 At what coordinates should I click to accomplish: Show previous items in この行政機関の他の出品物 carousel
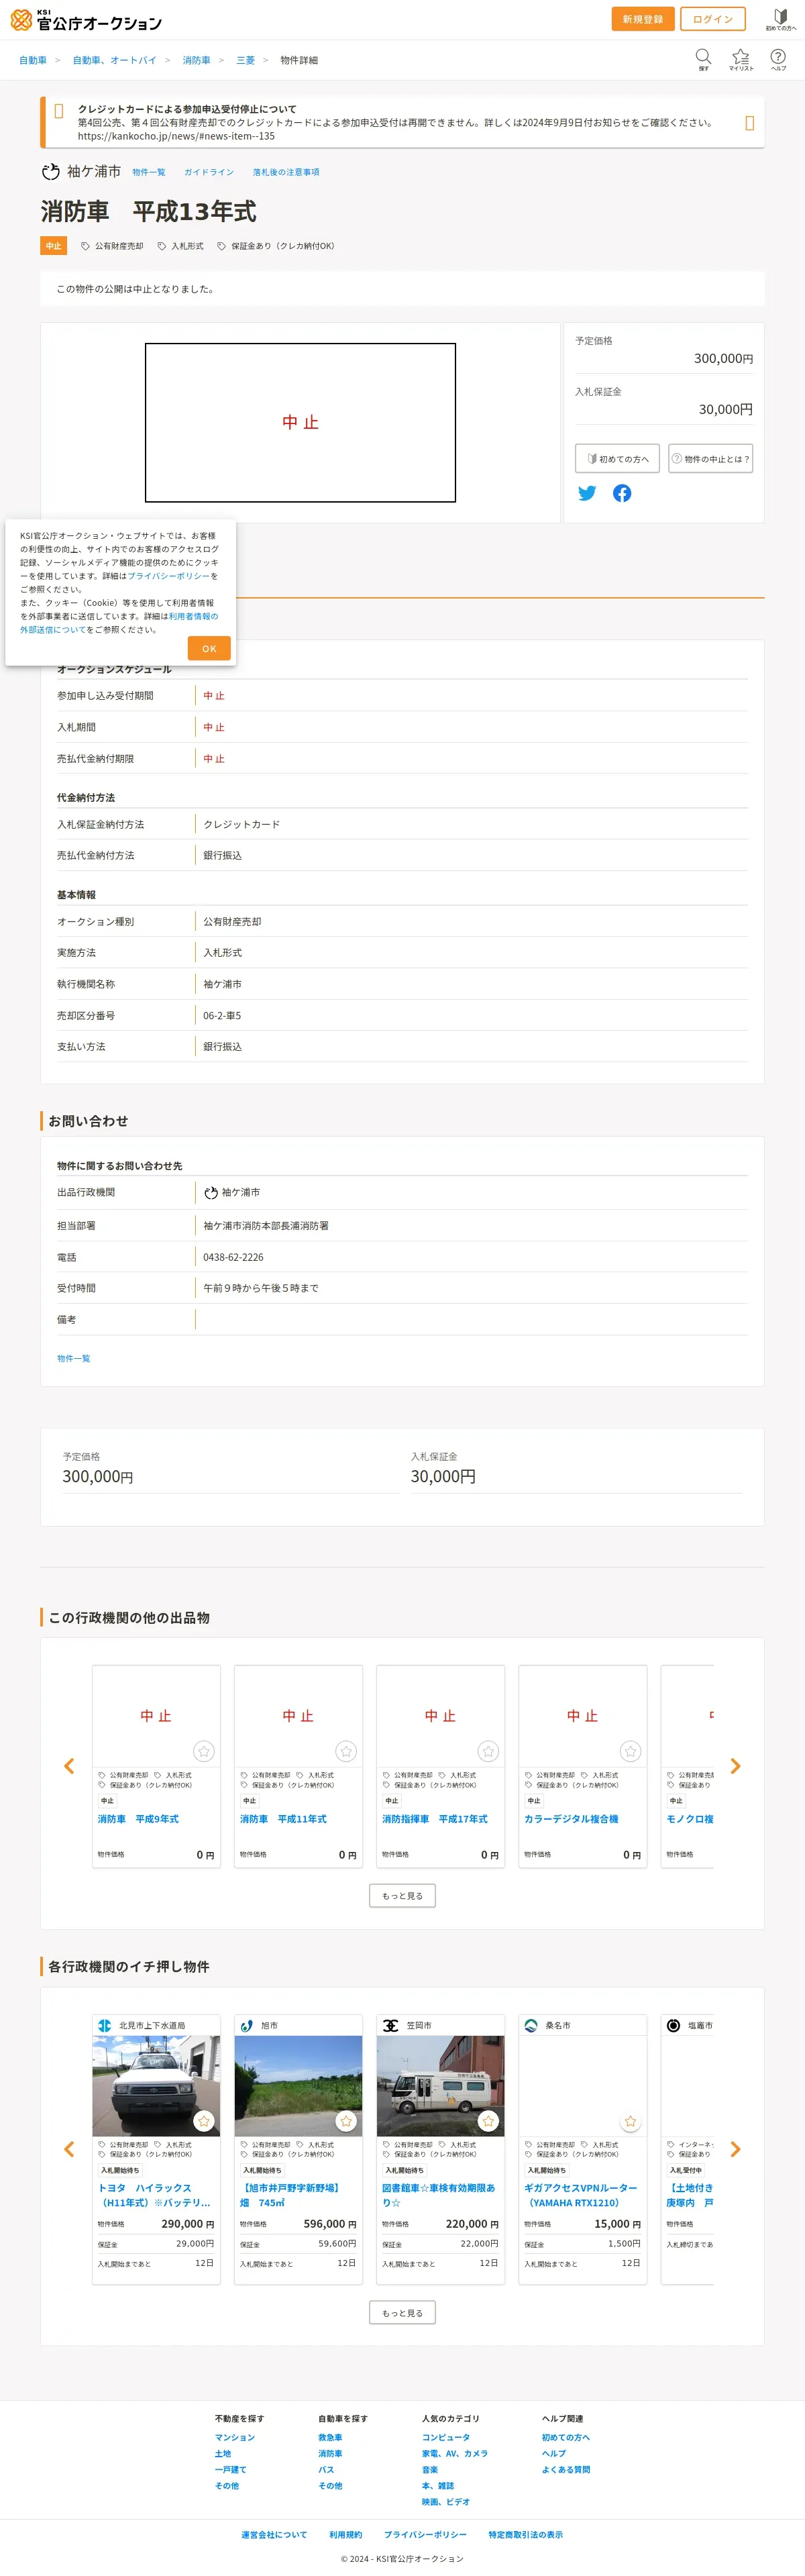(69, 1766)
